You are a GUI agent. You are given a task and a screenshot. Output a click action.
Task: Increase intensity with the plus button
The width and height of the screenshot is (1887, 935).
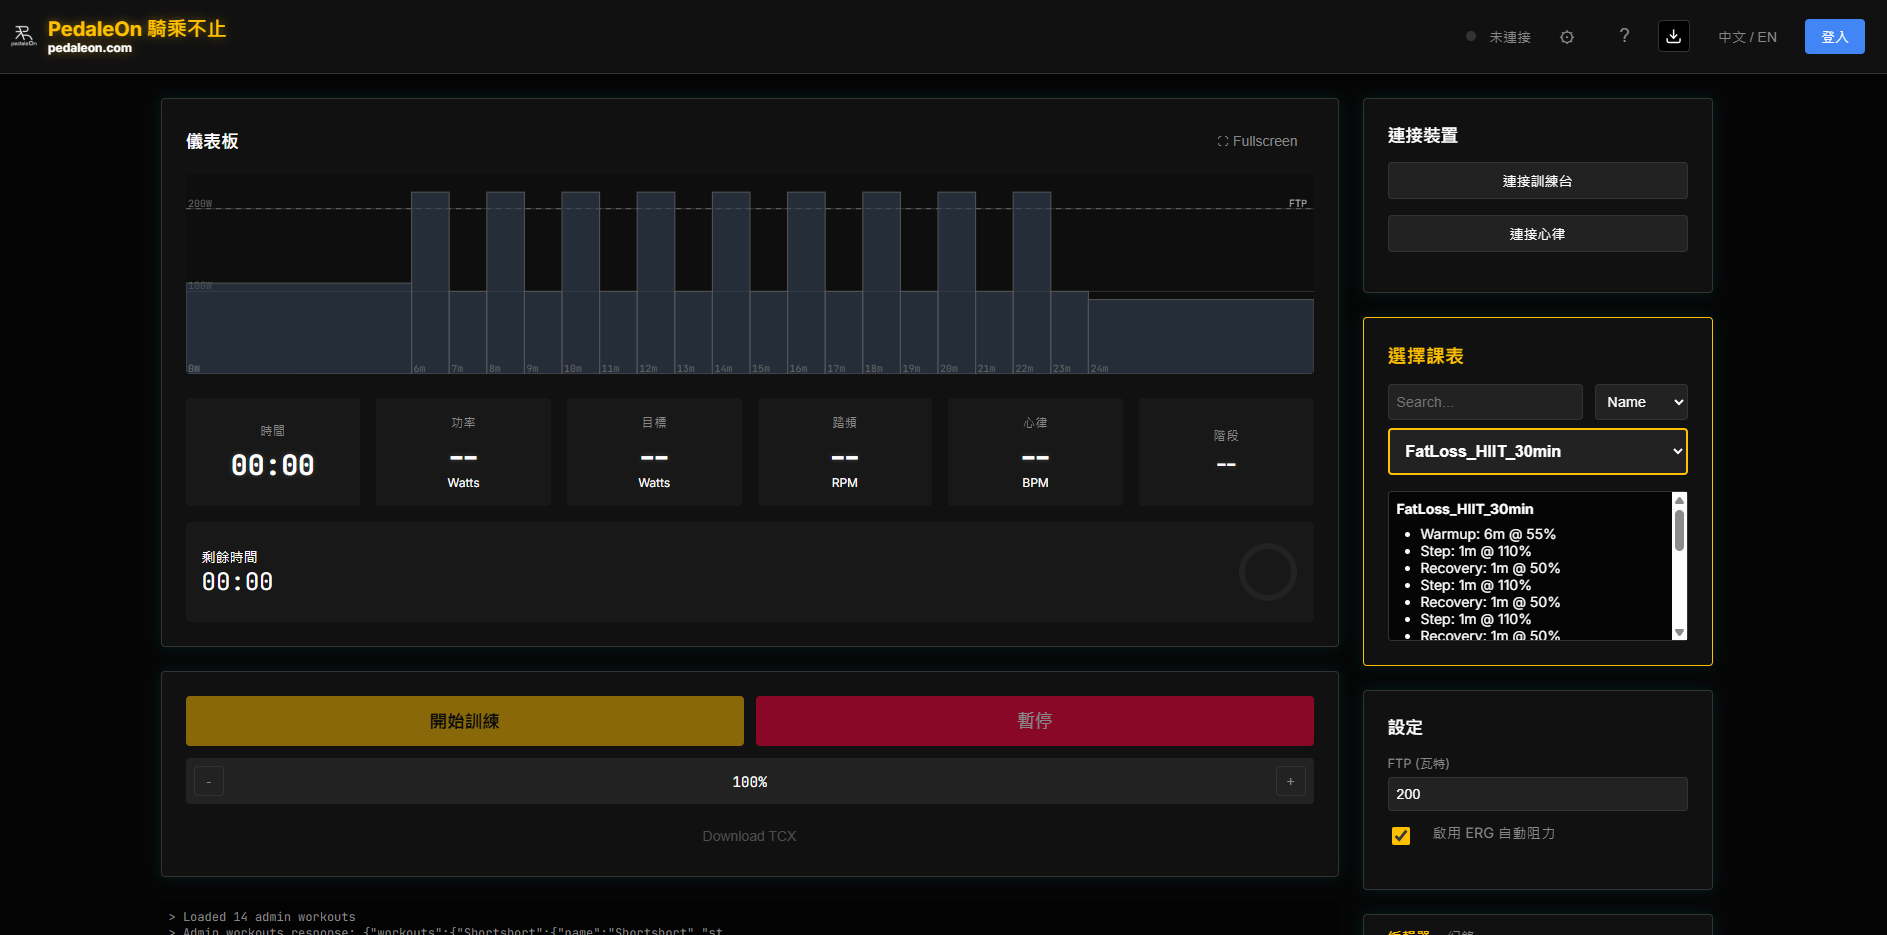pyautogui.click(x=1290, y=781)
